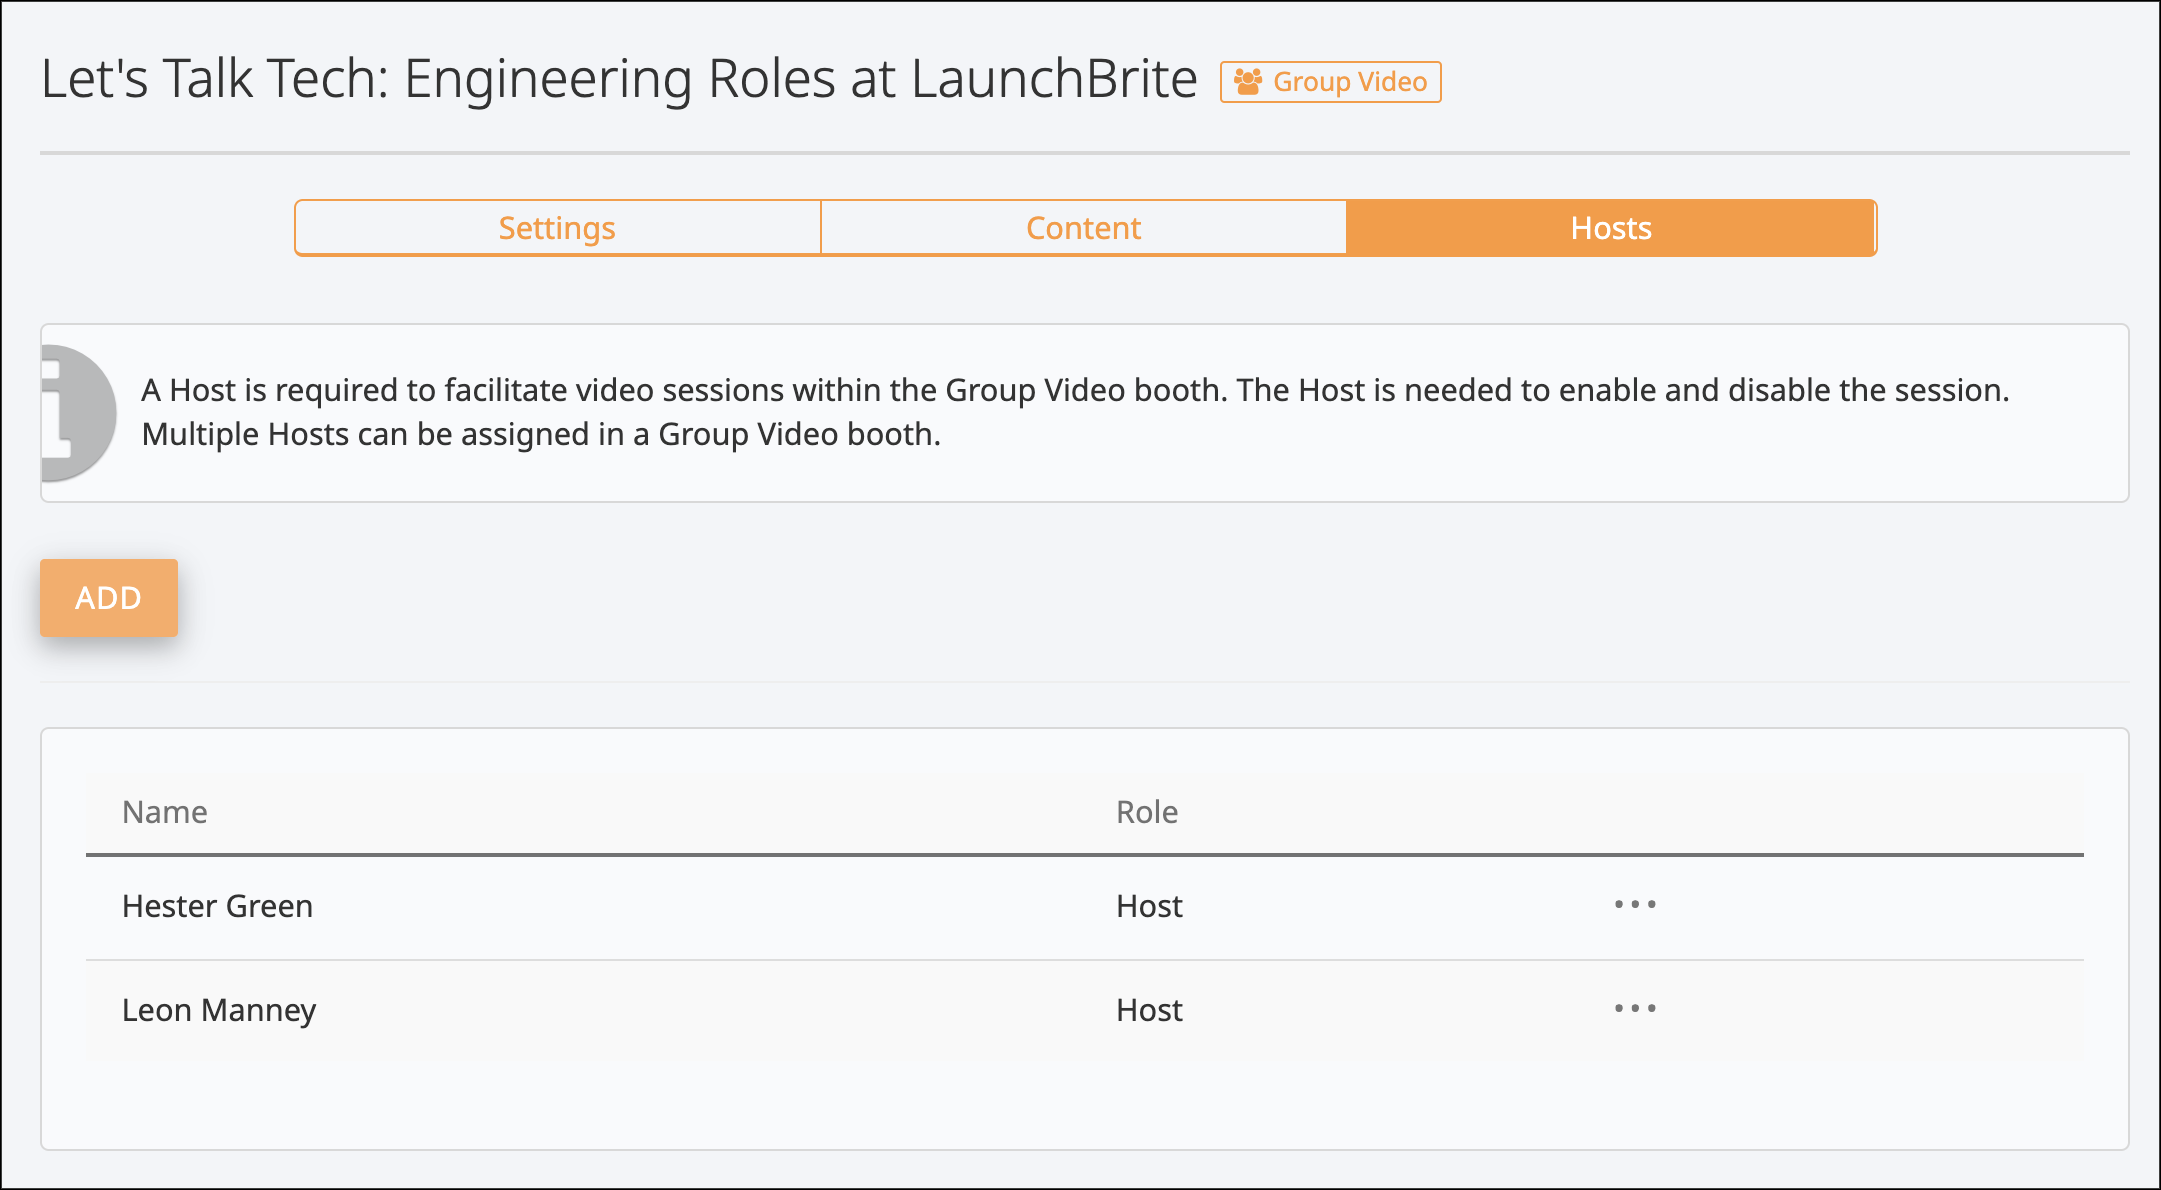The width and height of the screenshot is (2161, 1190).
Task: Open Hester Green's three-dot options menu
Action: (1635, 905)
